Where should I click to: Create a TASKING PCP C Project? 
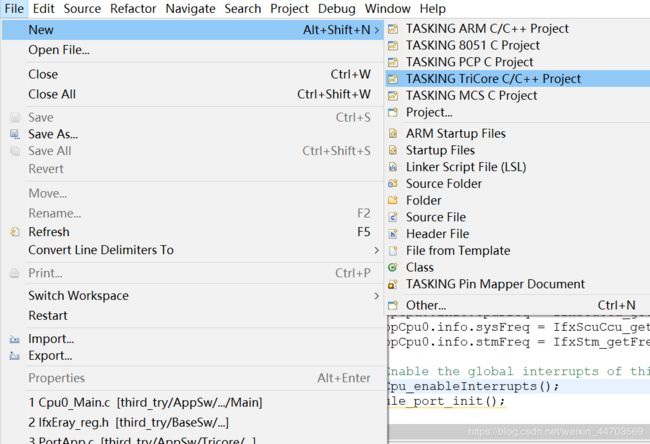pyautogui.click(x=518, y=62)
